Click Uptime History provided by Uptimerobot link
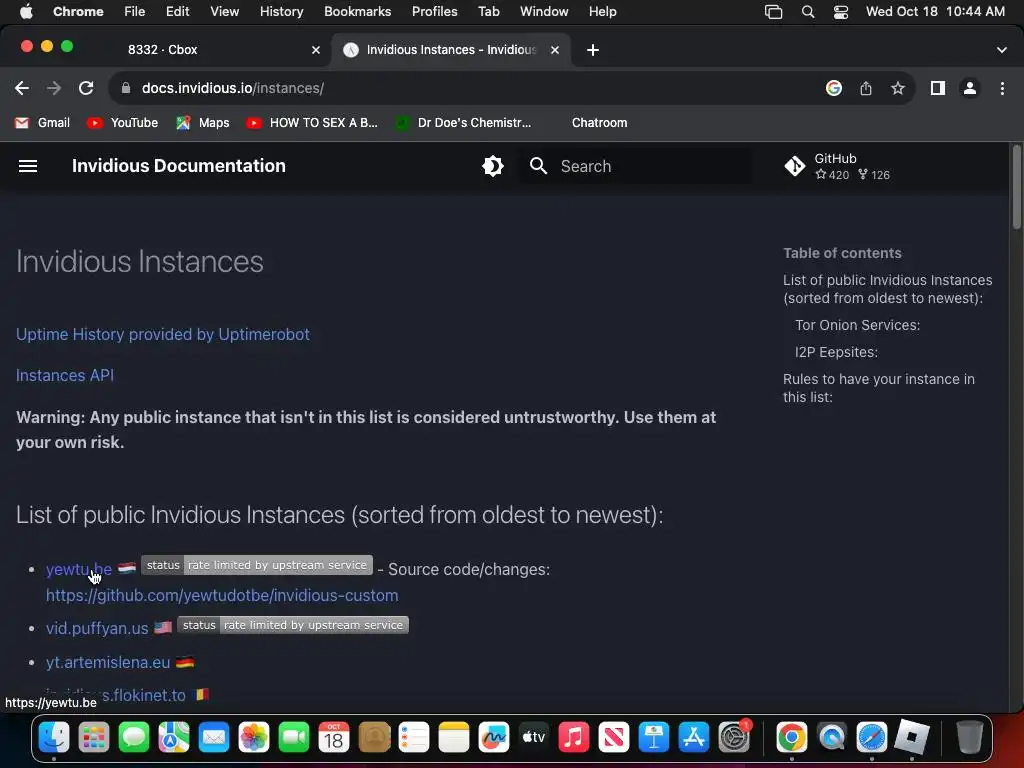 point(163,334)
